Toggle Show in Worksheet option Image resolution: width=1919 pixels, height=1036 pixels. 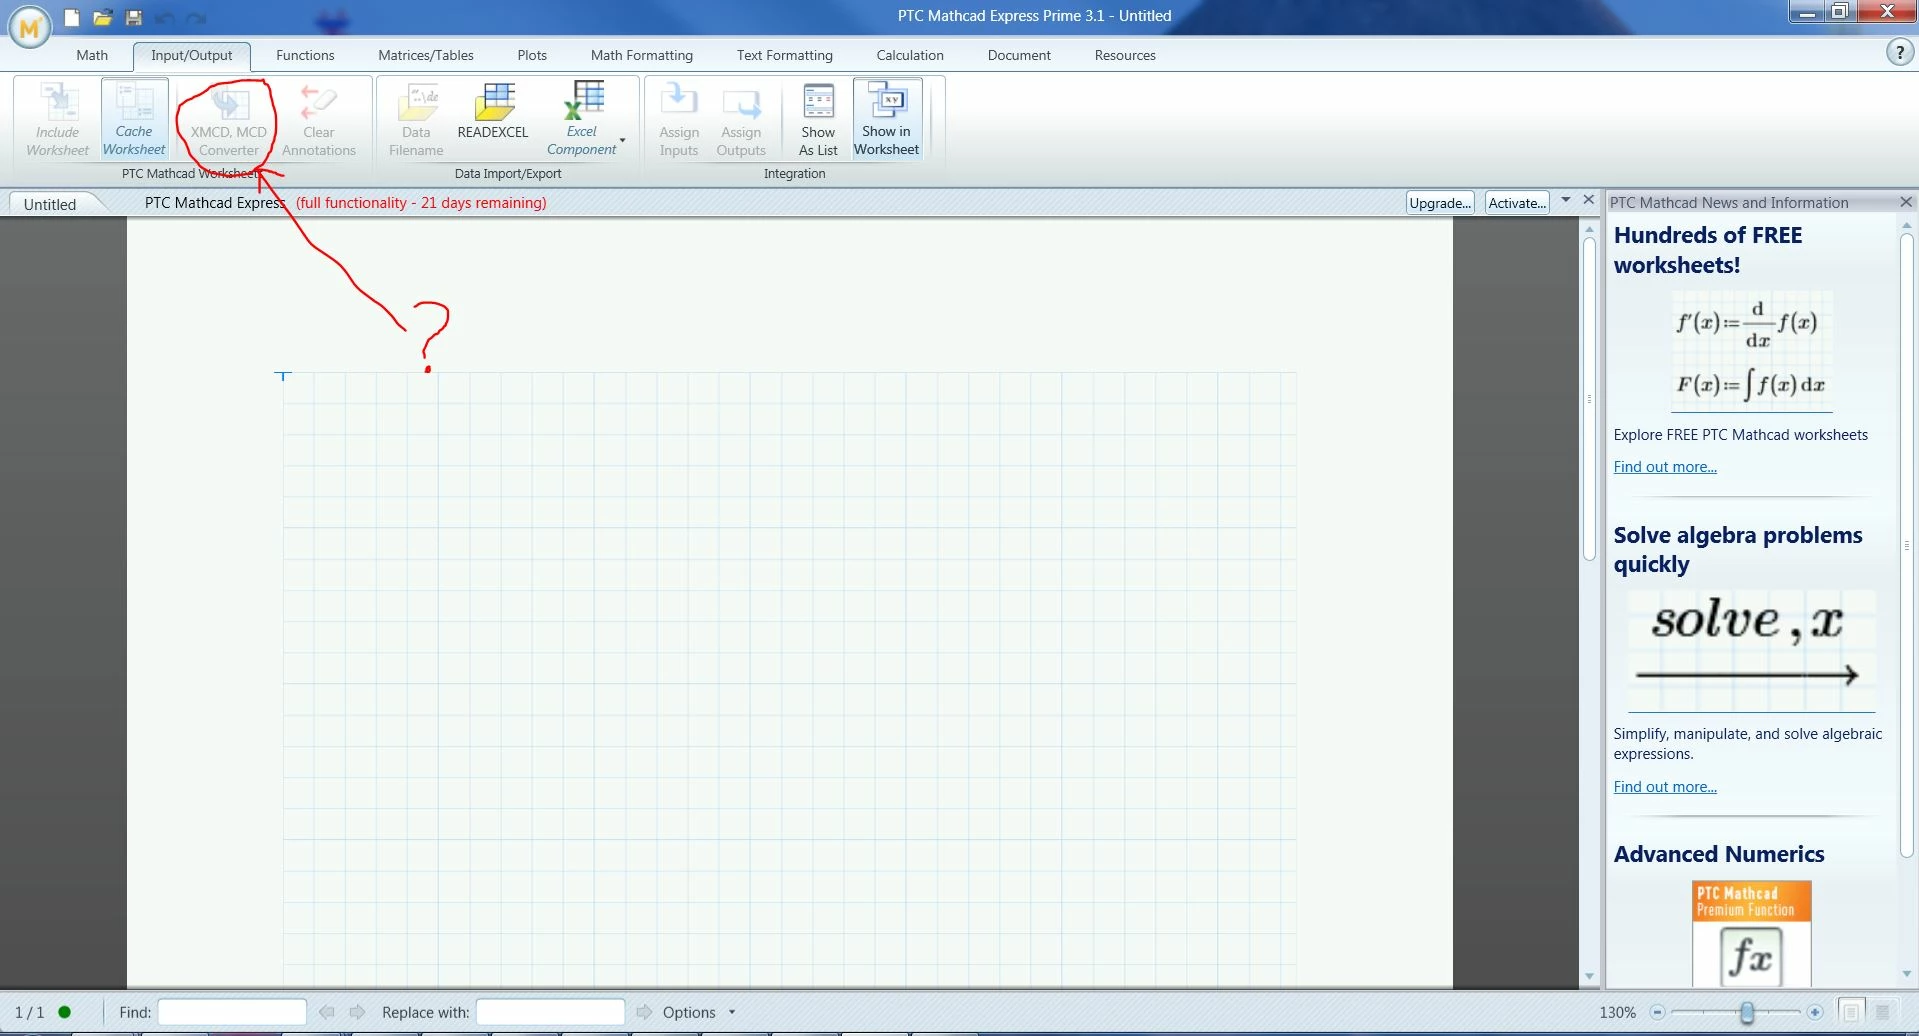[x=886, y=120]
